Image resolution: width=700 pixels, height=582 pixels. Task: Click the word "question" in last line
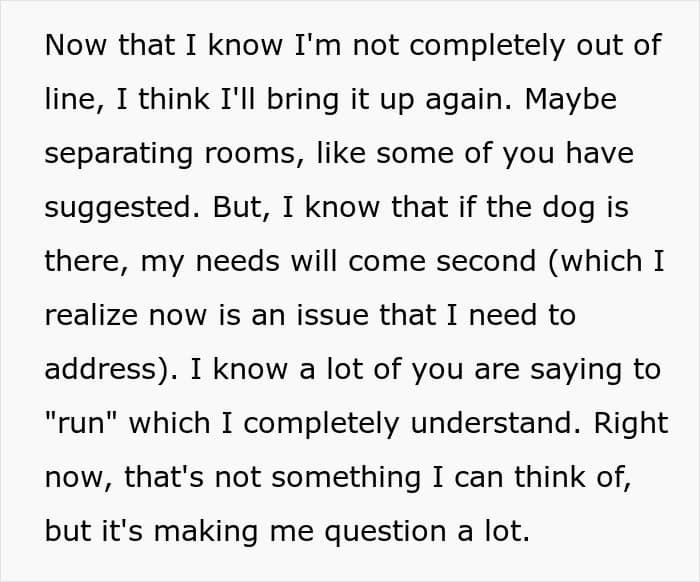pyautogui.click(x=385, y=533)
